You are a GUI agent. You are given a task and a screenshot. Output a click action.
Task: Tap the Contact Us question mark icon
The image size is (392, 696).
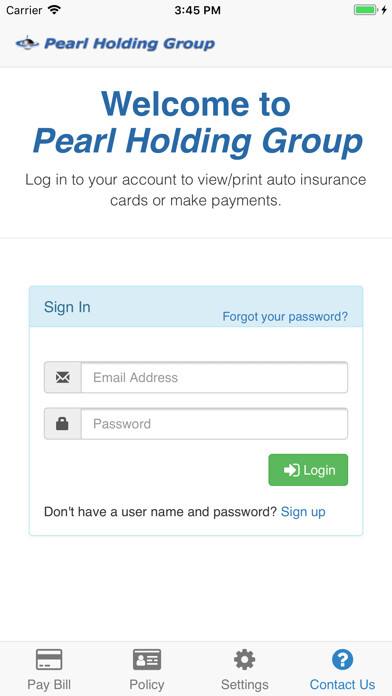[x=342, y=659]
